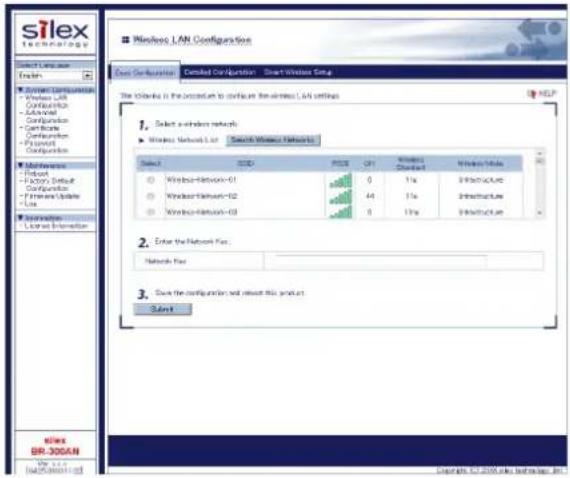
Task: Select Wireless-Network-01 radio button
Action: tap(150, 180)
